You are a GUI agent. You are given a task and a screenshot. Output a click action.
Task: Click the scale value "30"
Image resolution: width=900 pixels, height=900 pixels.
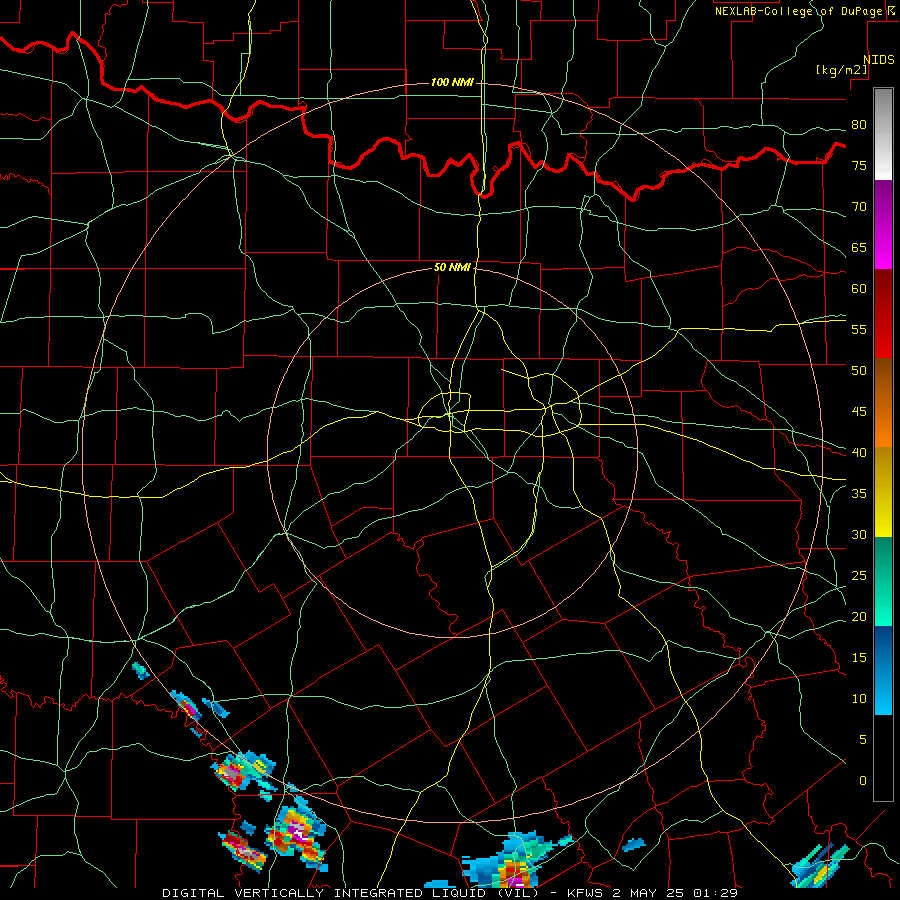click(859, 534)
